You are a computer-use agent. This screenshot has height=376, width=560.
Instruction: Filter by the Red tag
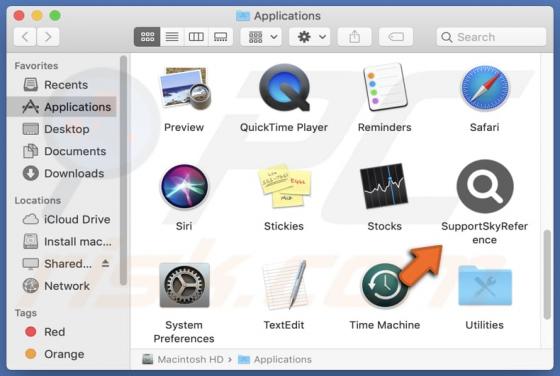[x=61, y=332]
